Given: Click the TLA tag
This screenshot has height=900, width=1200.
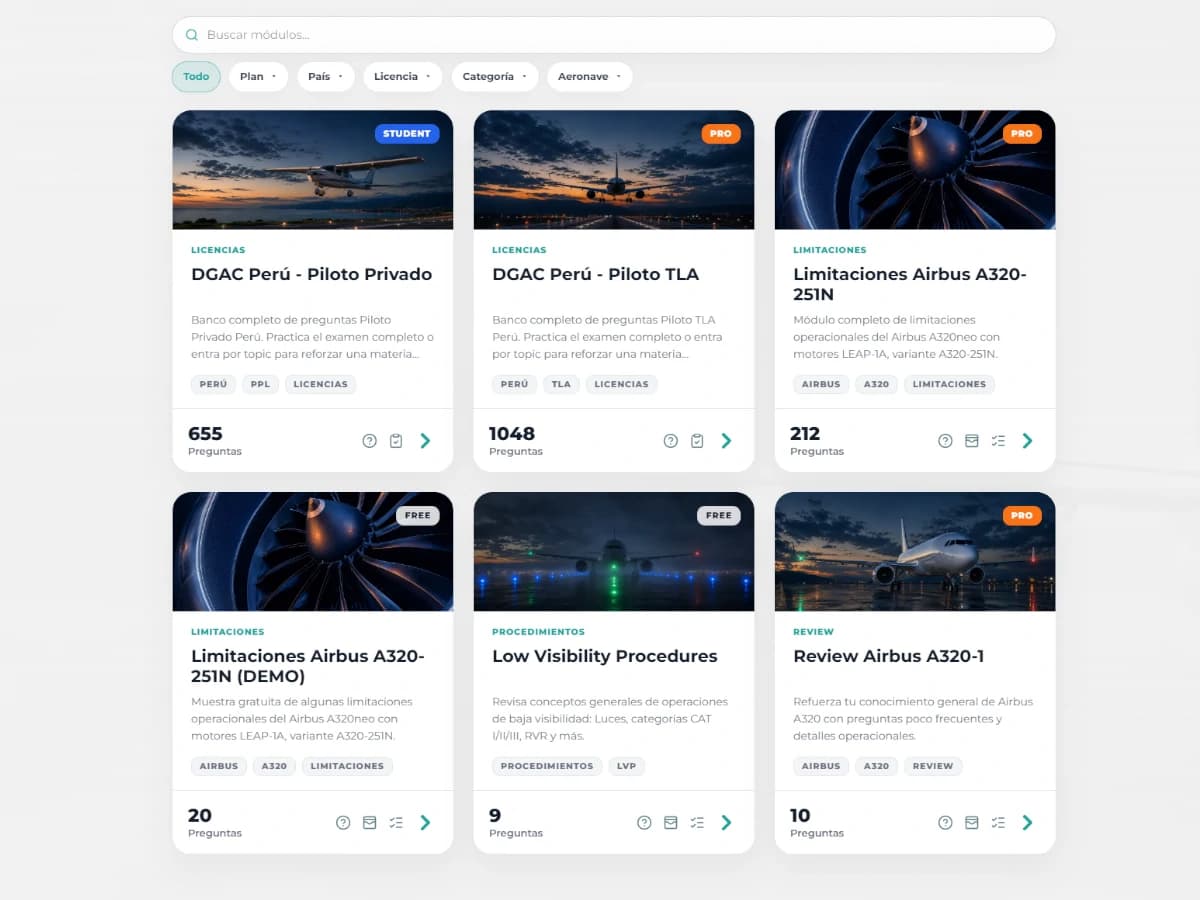Looking at the screenshot, I should (561, 384).
